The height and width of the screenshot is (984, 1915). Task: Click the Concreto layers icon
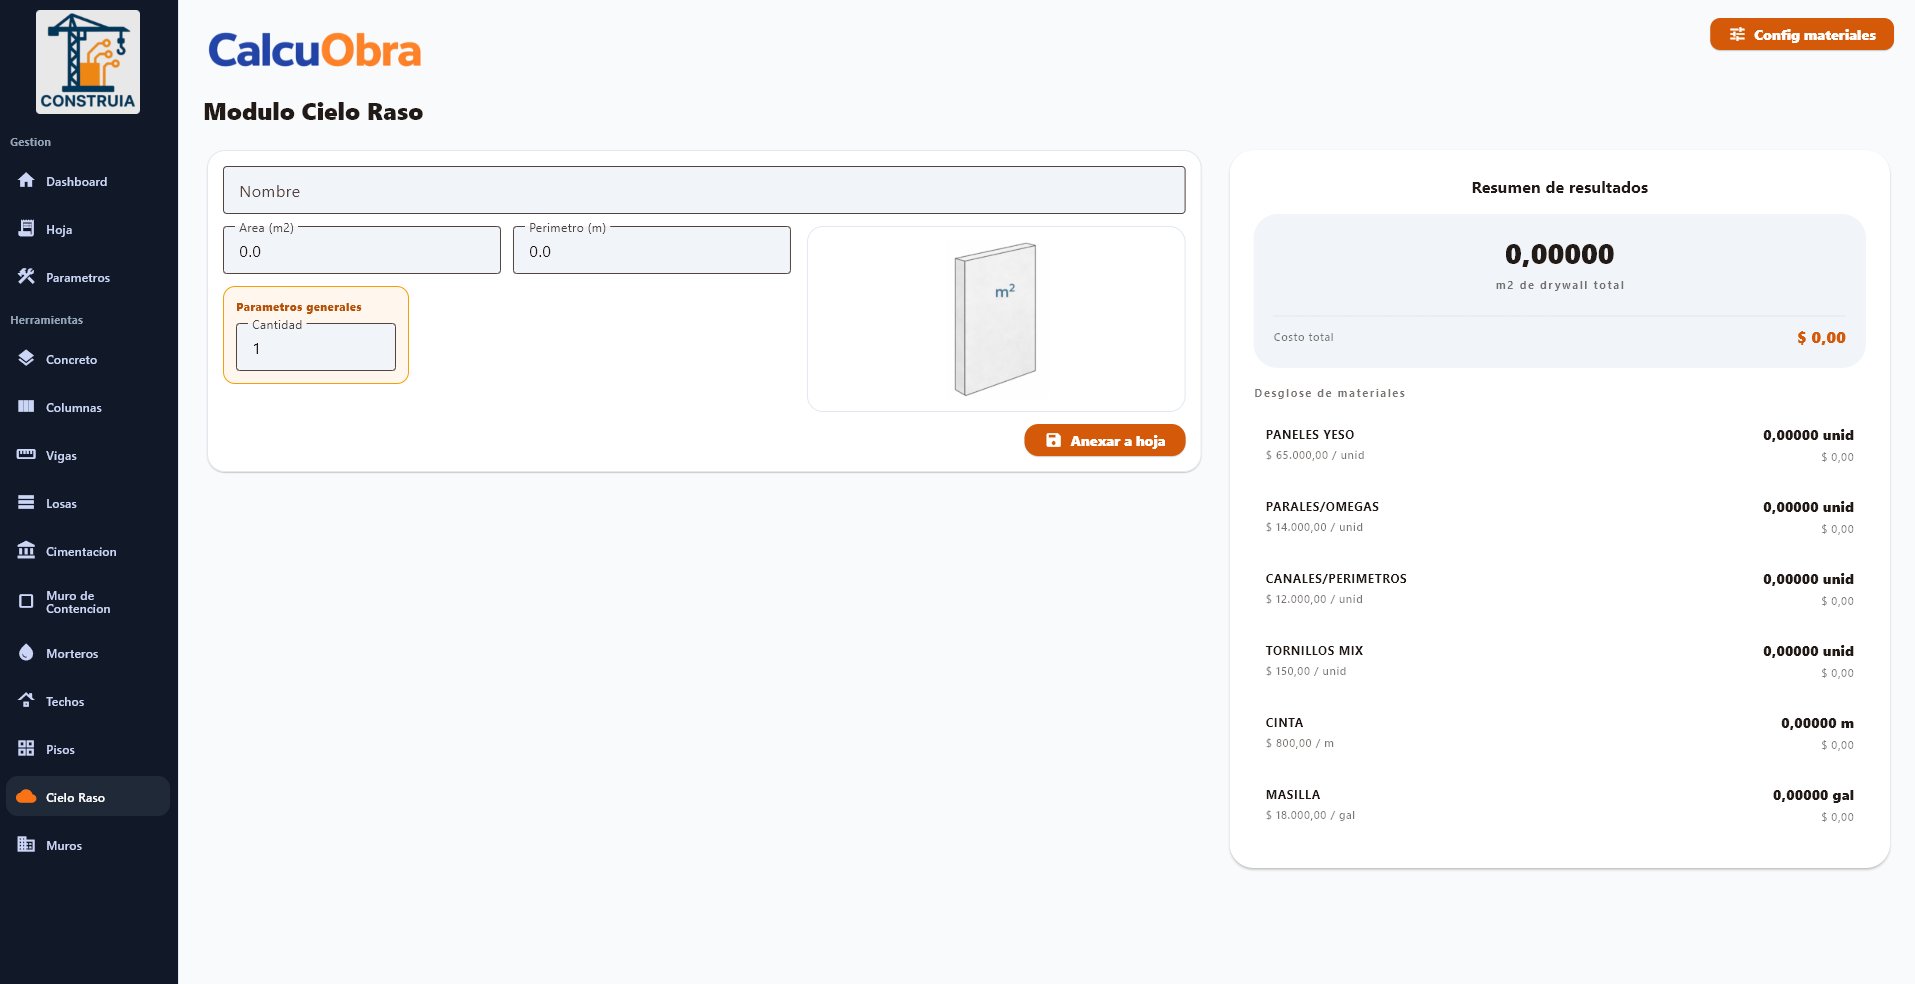click(x=26, y=359)
